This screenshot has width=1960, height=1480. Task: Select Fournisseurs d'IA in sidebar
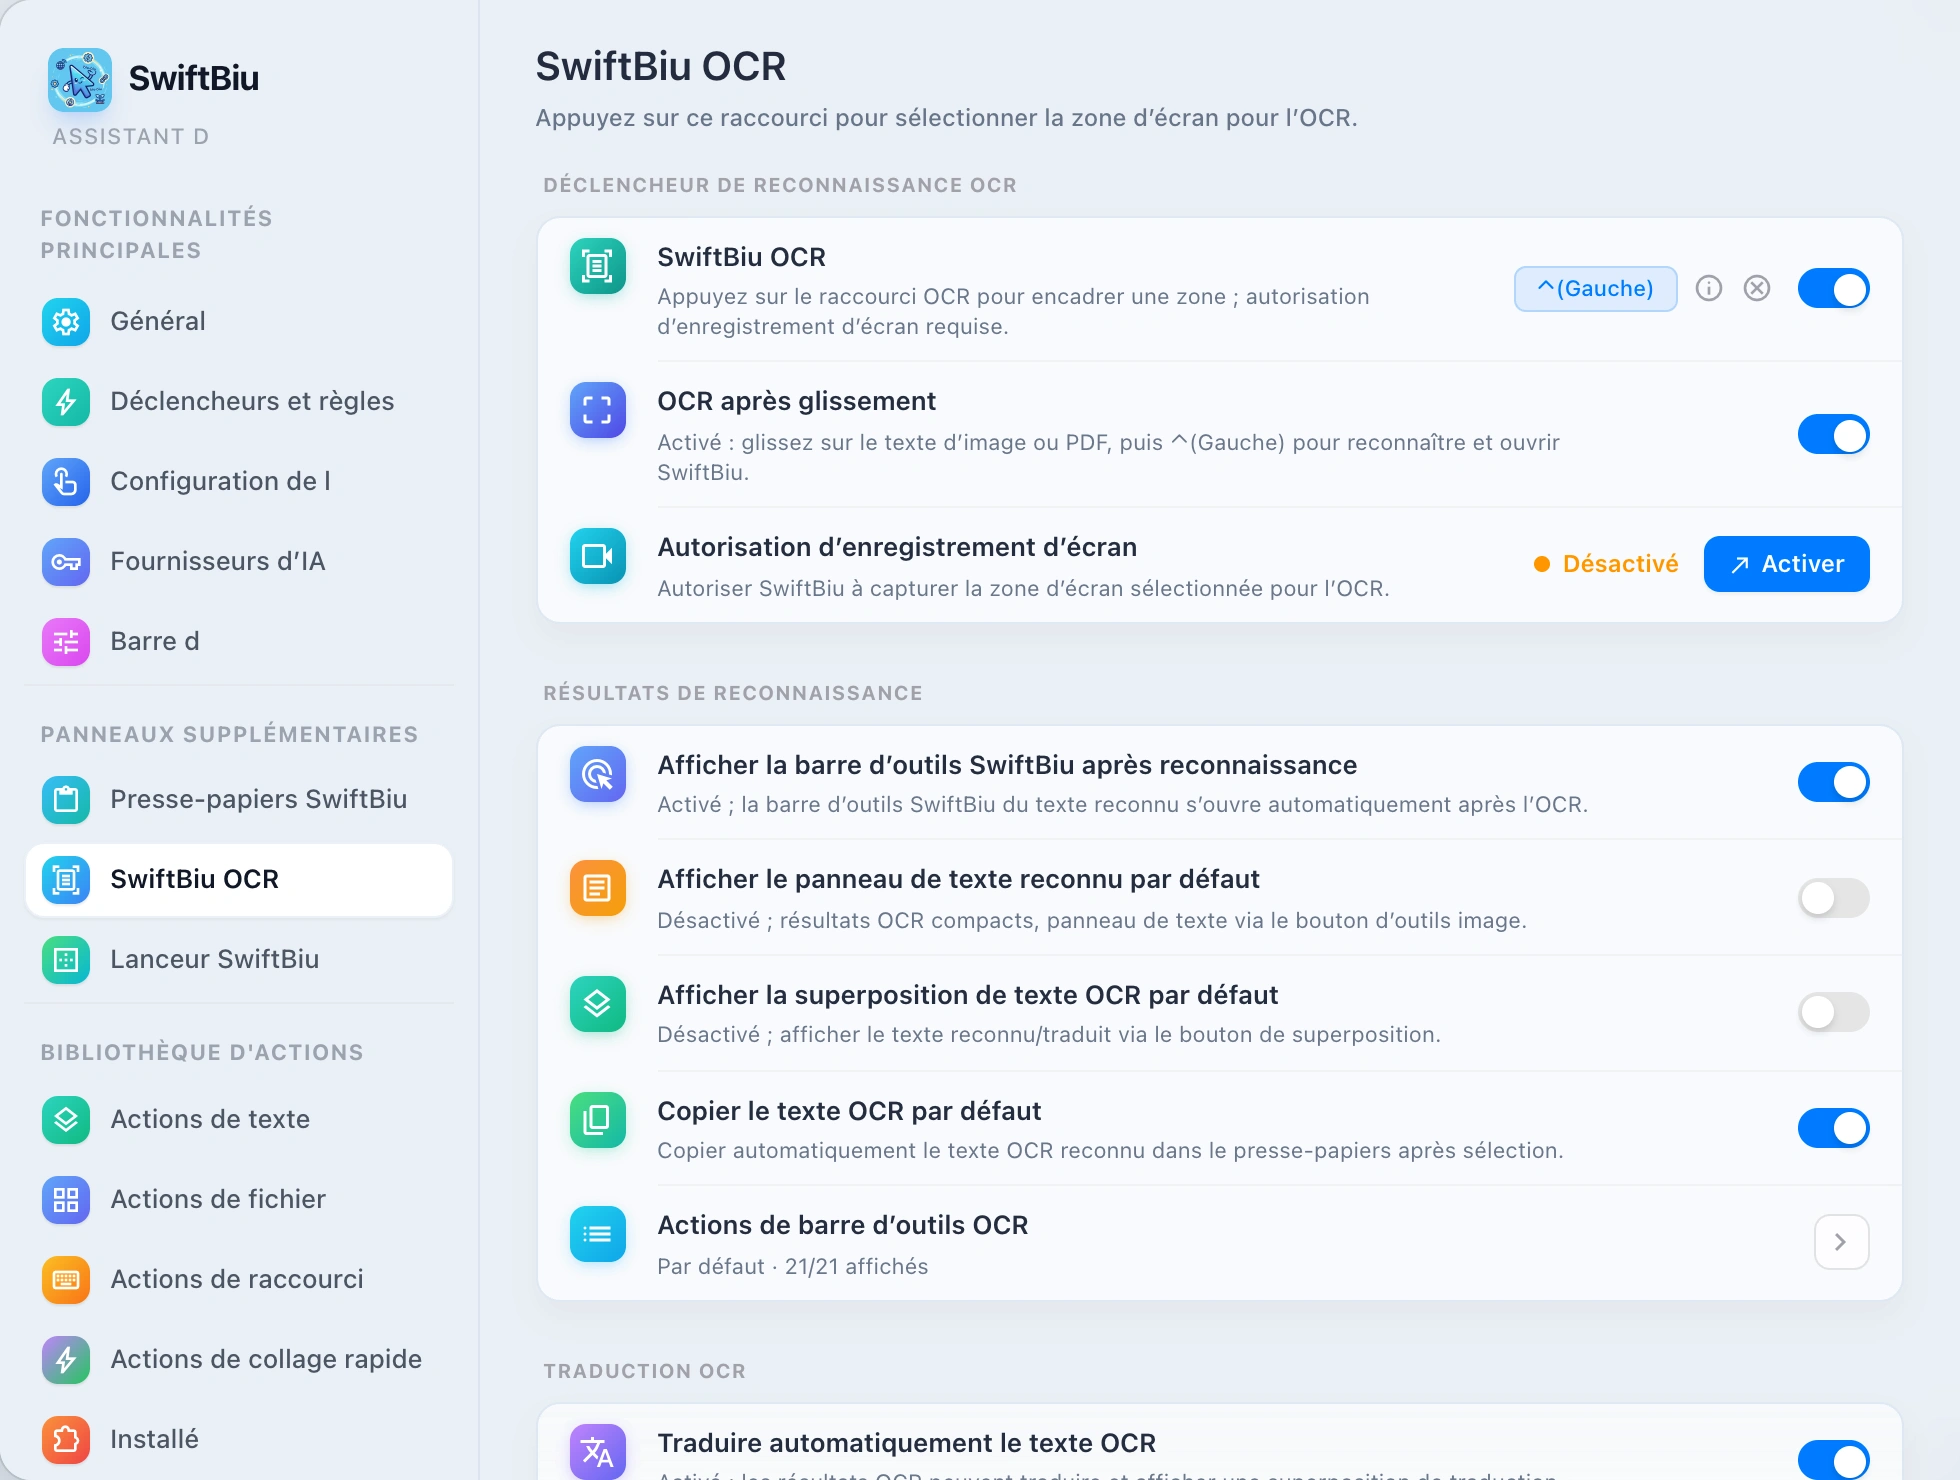pos(239,561)
